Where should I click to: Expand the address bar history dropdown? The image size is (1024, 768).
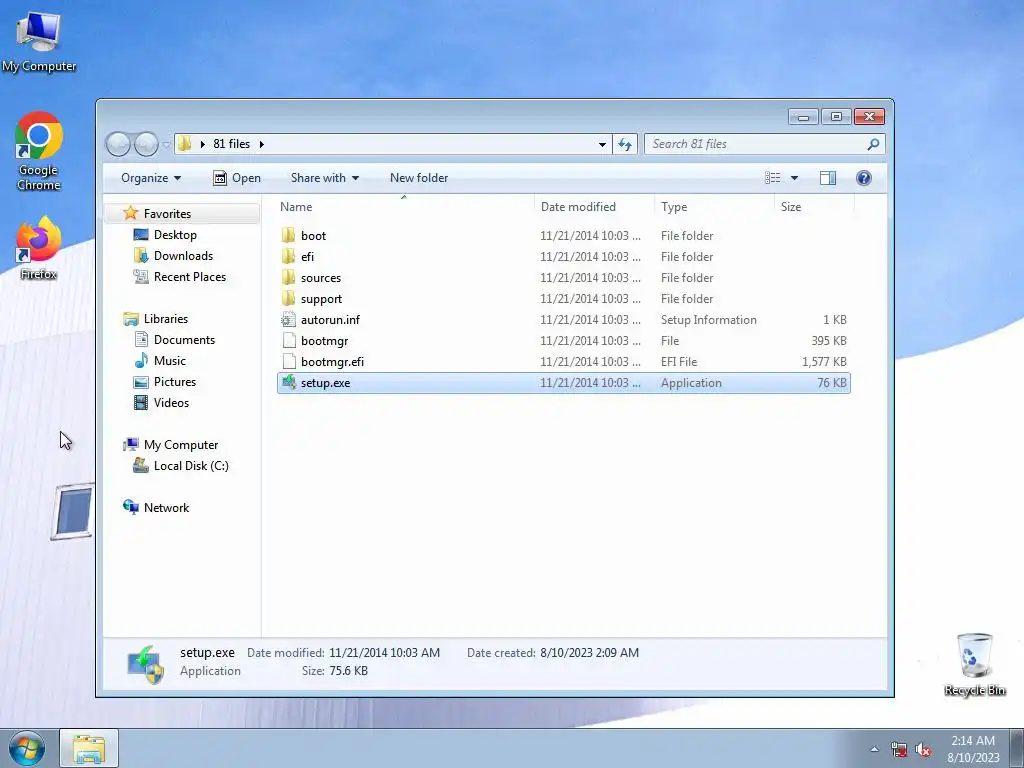(x=602, y=144)
